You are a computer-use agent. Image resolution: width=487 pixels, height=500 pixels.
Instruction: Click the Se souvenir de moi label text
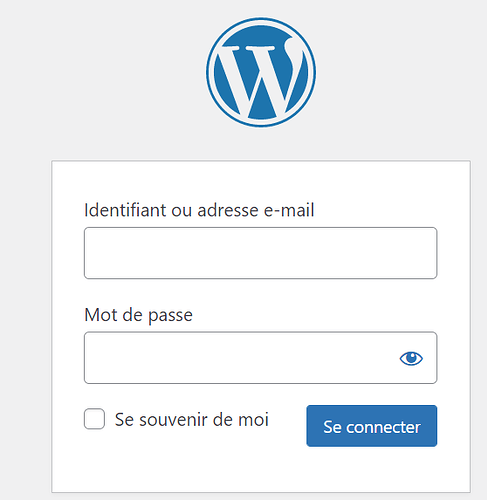pos(192,419)
